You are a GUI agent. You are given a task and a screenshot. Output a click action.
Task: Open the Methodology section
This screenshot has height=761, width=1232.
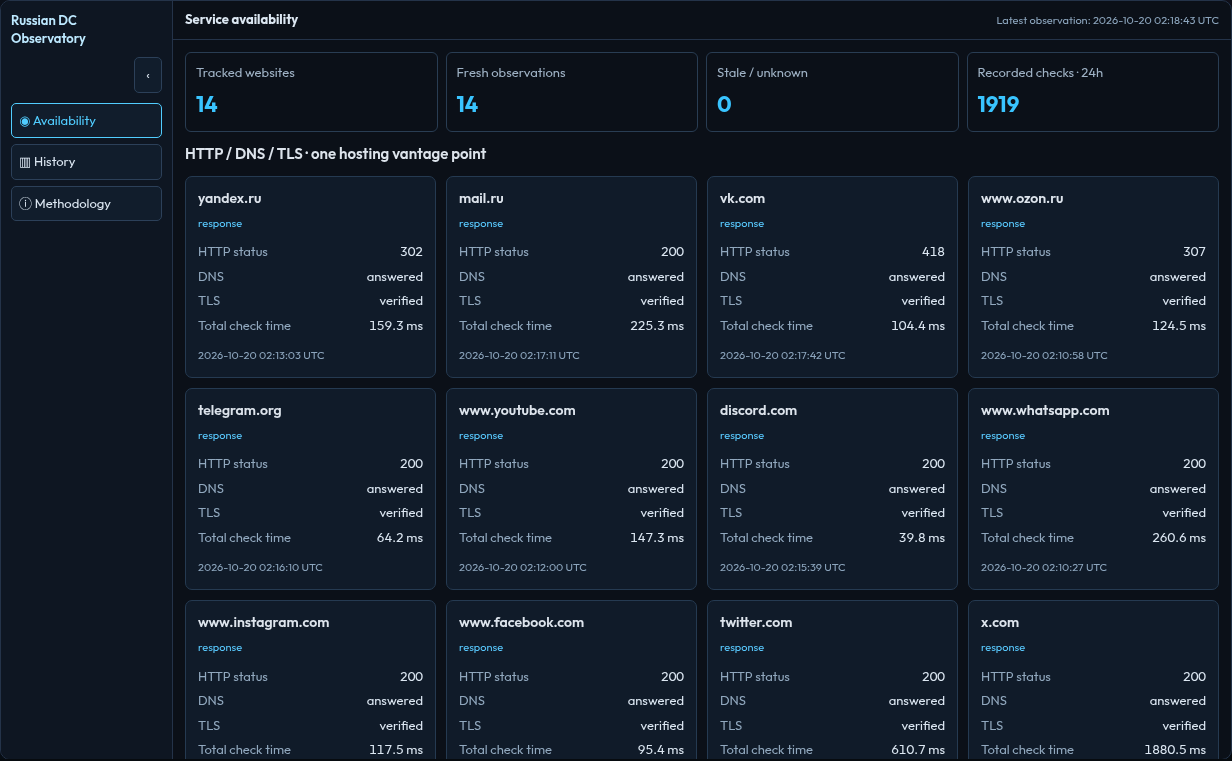[x=86, y=203]
